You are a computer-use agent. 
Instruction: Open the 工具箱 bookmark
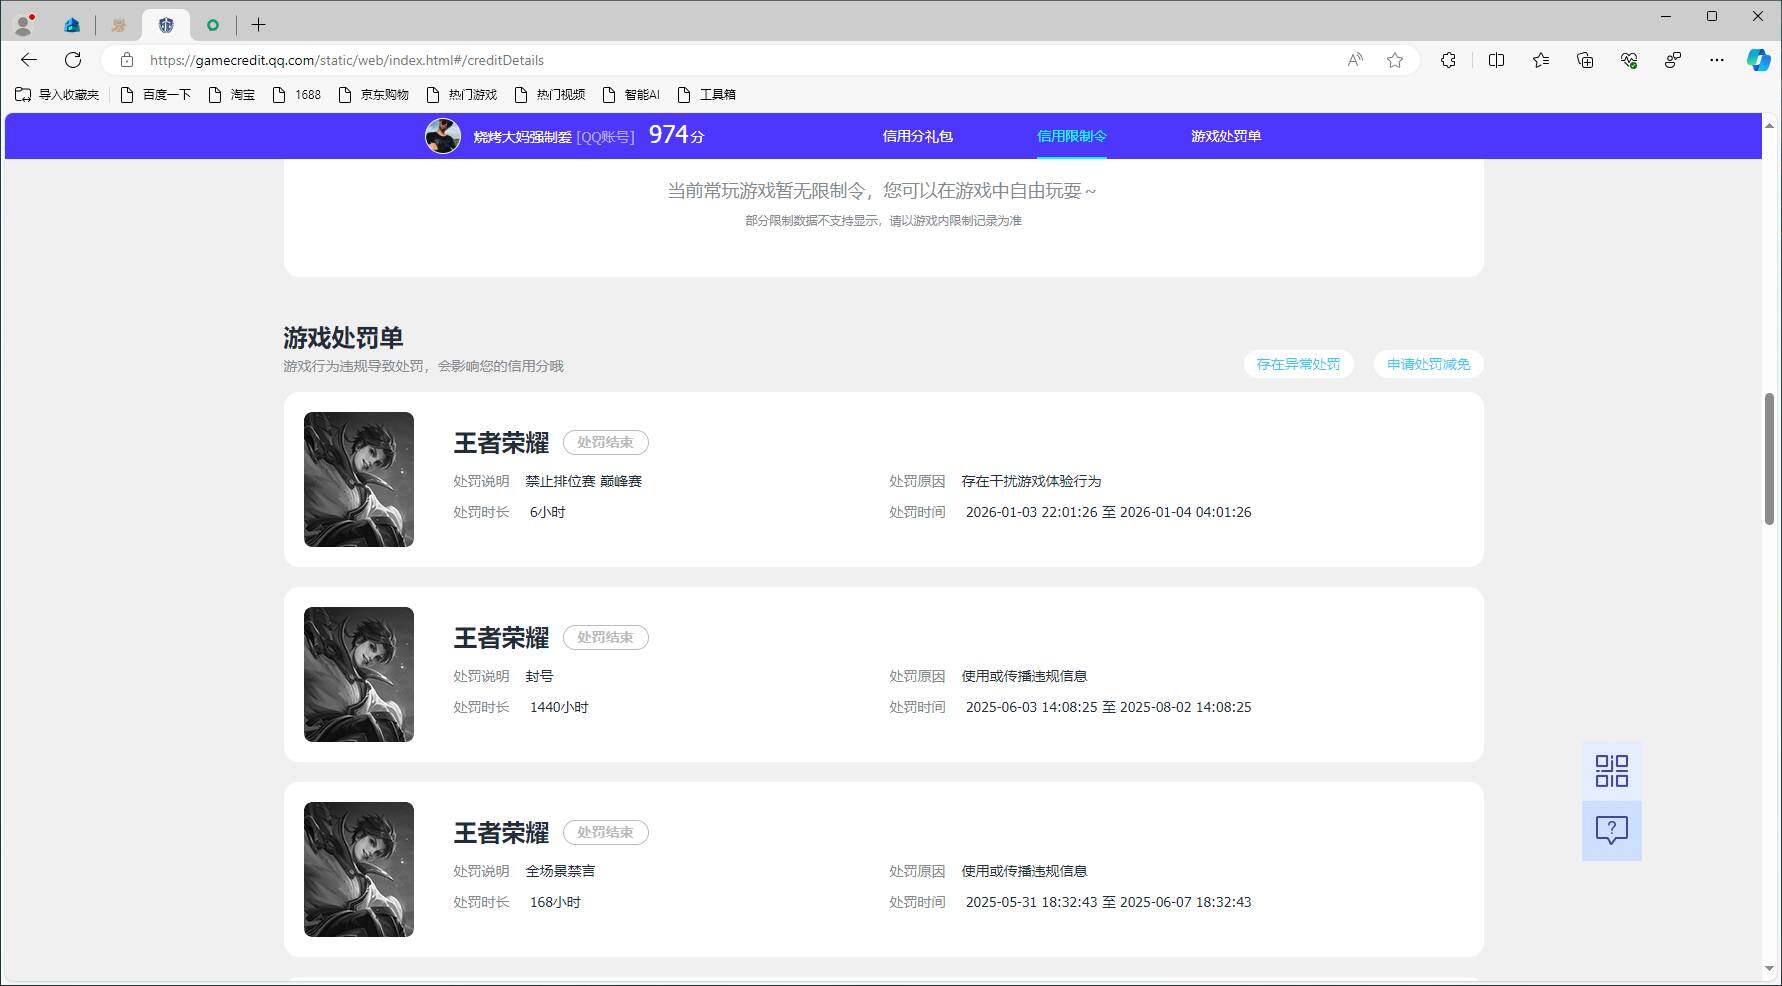[x=706, y=94]
